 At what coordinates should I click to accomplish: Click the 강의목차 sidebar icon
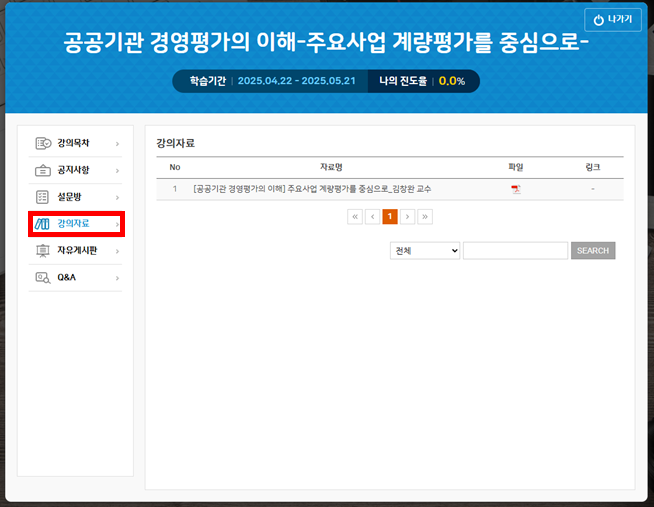pos(42,143)
